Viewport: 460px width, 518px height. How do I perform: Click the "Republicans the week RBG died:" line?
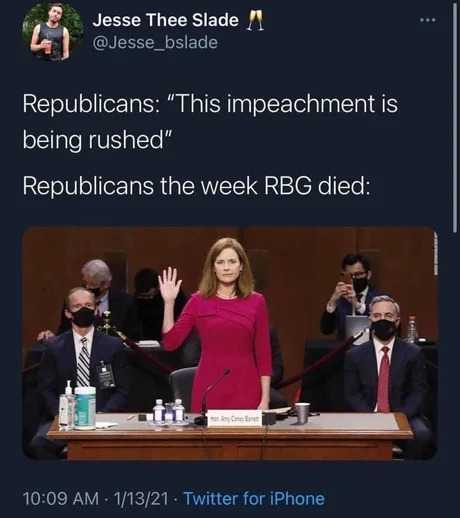tap(196, 186)
